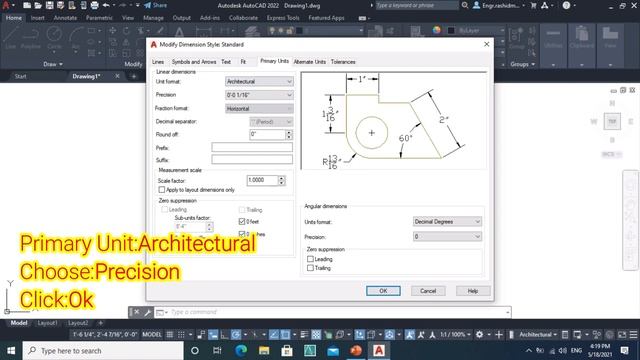Click the search magnifier icon beside keyword box
The height and width of the screenshot is (360, 640).
(465, 5)
